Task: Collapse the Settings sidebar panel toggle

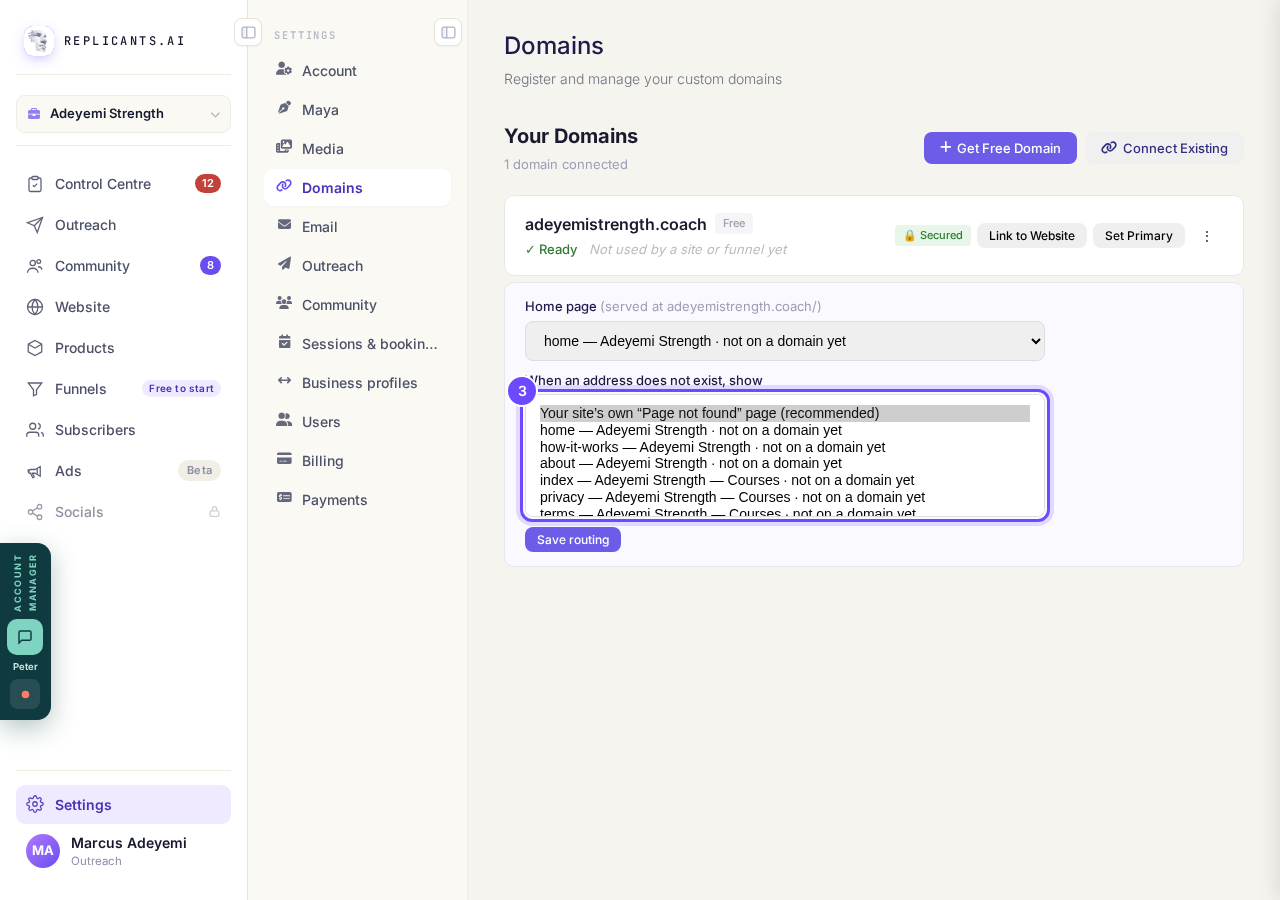Action: coord(448,32)
